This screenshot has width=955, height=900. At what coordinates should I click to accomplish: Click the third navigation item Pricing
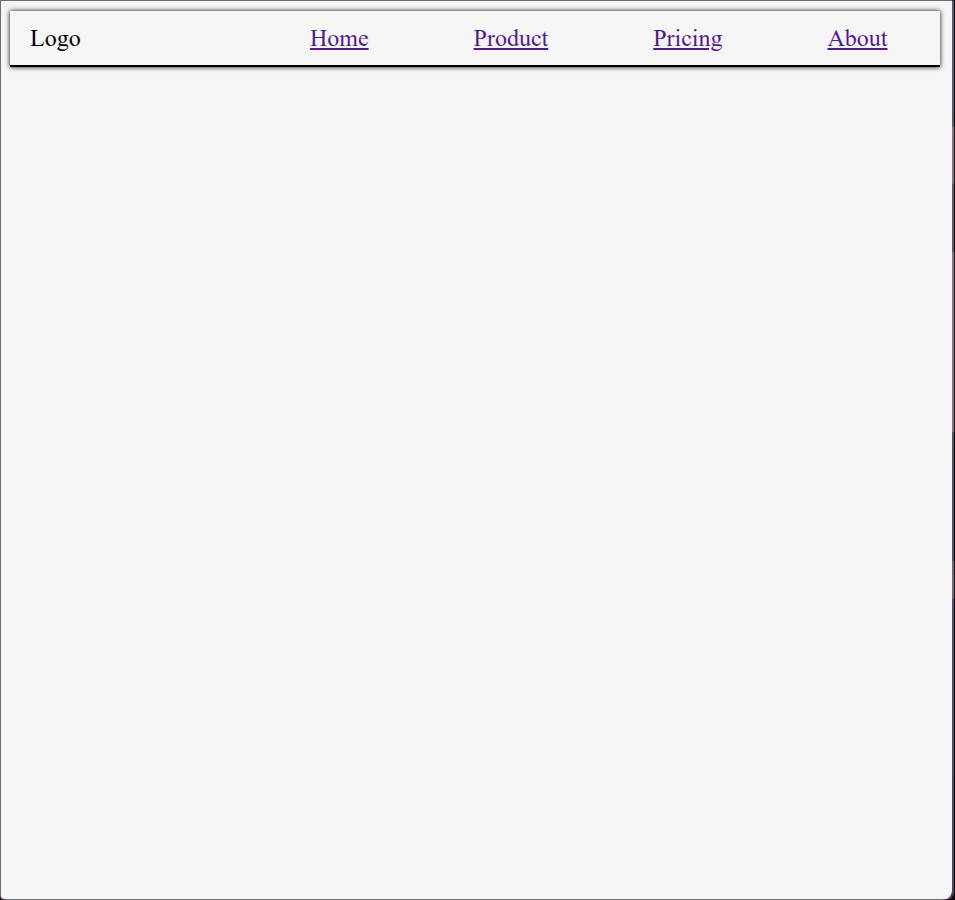click(x=688, y=39)
